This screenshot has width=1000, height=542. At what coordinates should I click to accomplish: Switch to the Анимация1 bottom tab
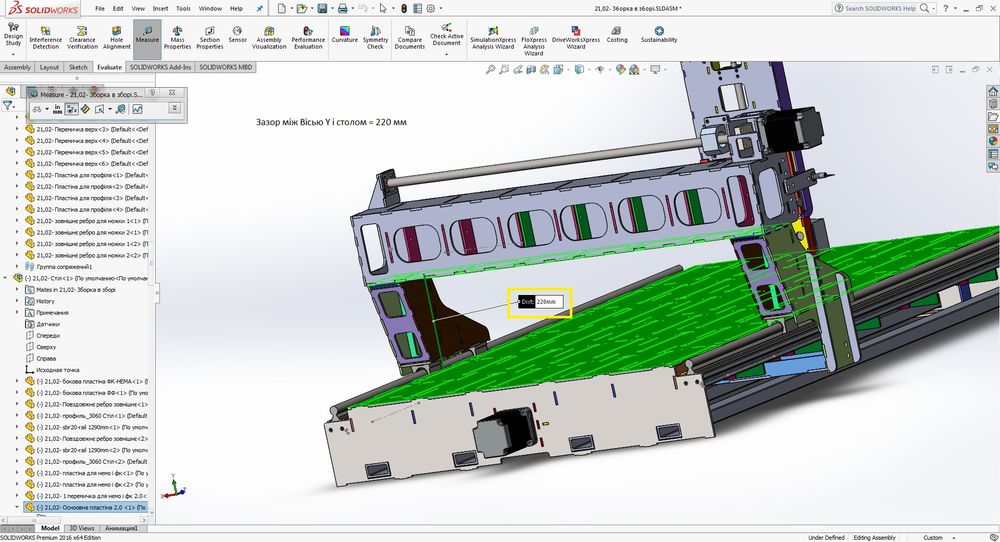[121, 528]
